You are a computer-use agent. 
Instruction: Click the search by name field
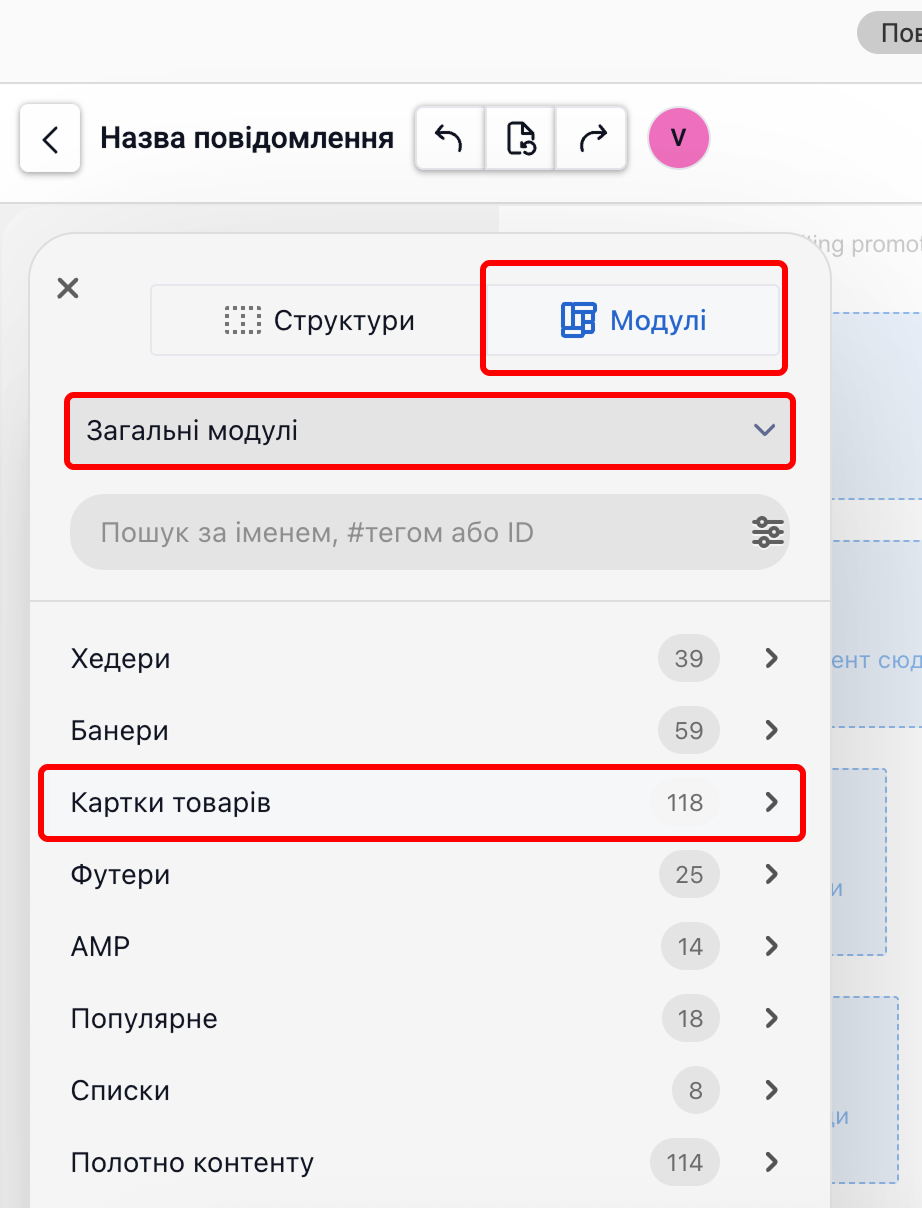[380, 532]
